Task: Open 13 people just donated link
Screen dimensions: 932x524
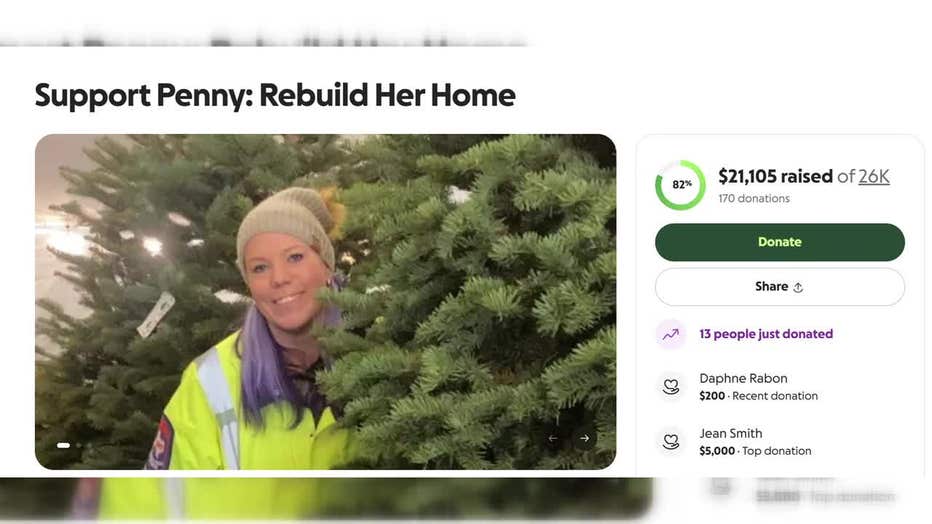Action: pos(766,334)
